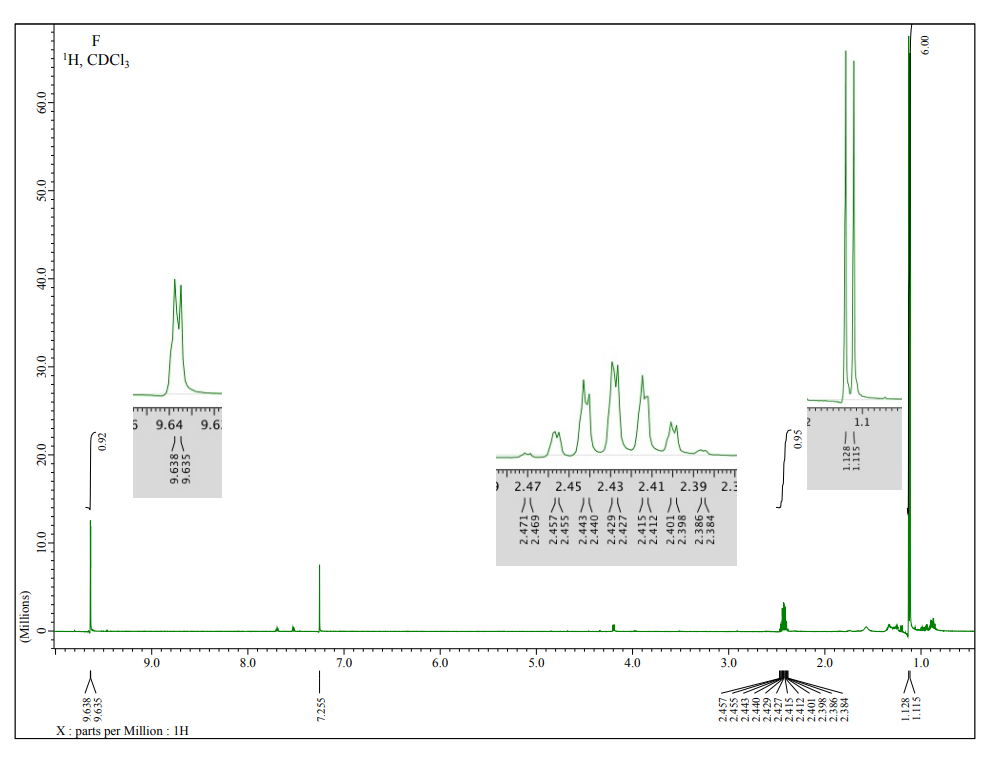This screenshot has height=759, width=997.
Task: Click the 60.0 y-axis tick label
Action: coord(41,102)
